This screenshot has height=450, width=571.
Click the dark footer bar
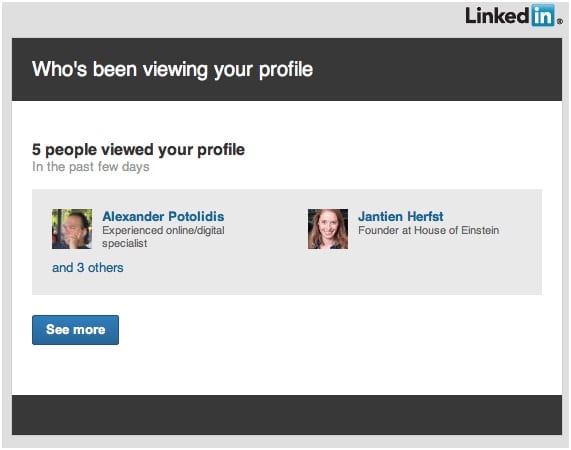287,415
